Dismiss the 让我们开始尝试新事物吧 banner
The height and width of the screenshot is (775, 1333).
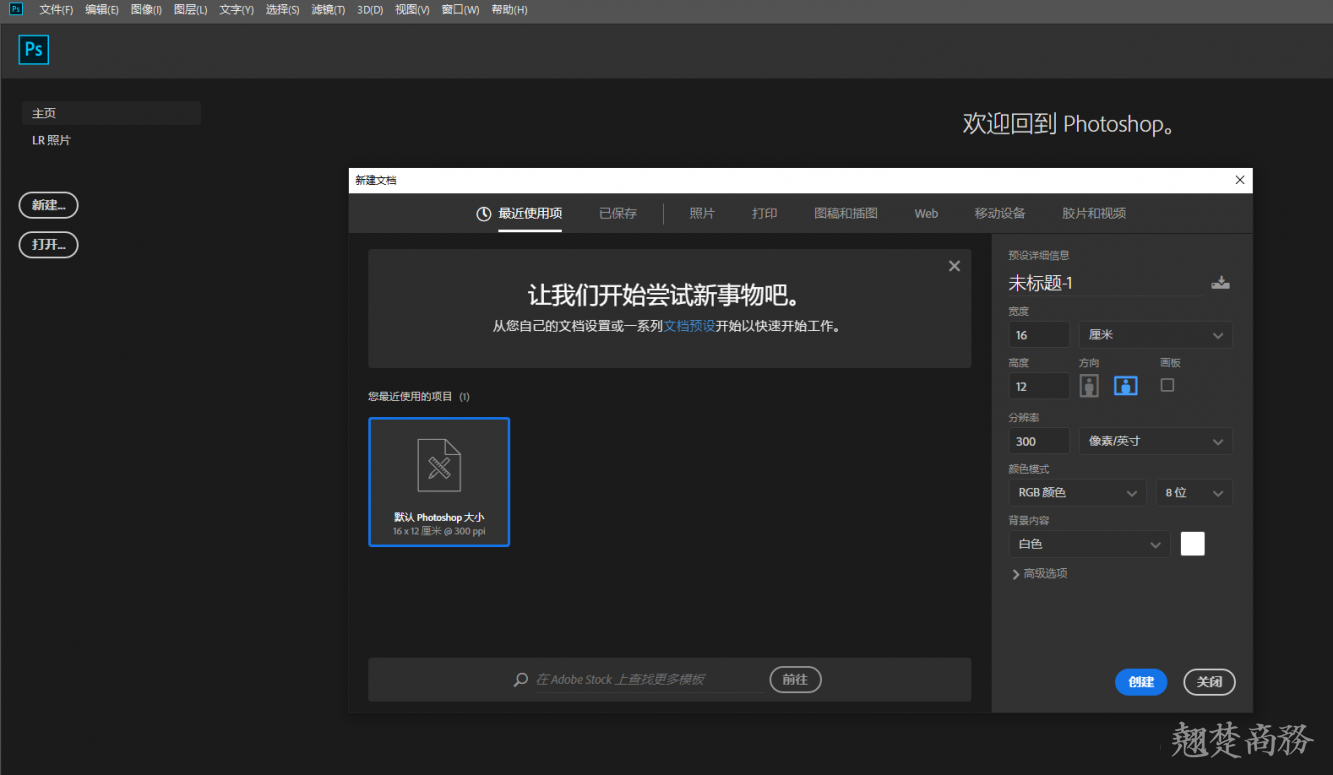pos(954,266)
